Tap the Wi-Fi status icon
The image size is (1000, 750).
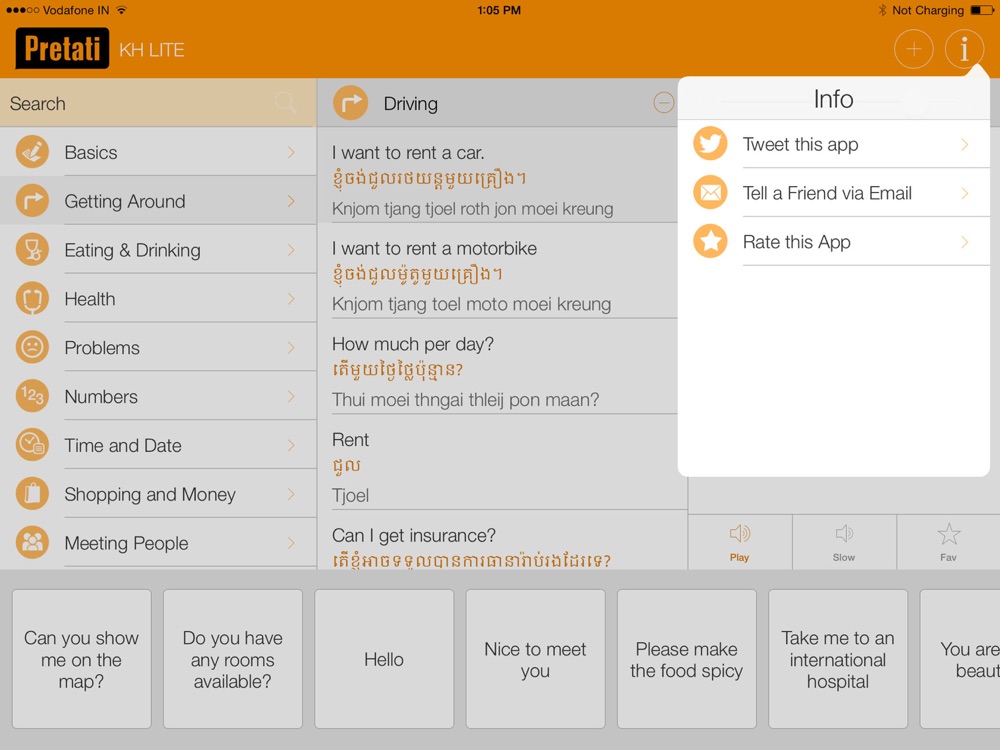(x=121, y=10)
